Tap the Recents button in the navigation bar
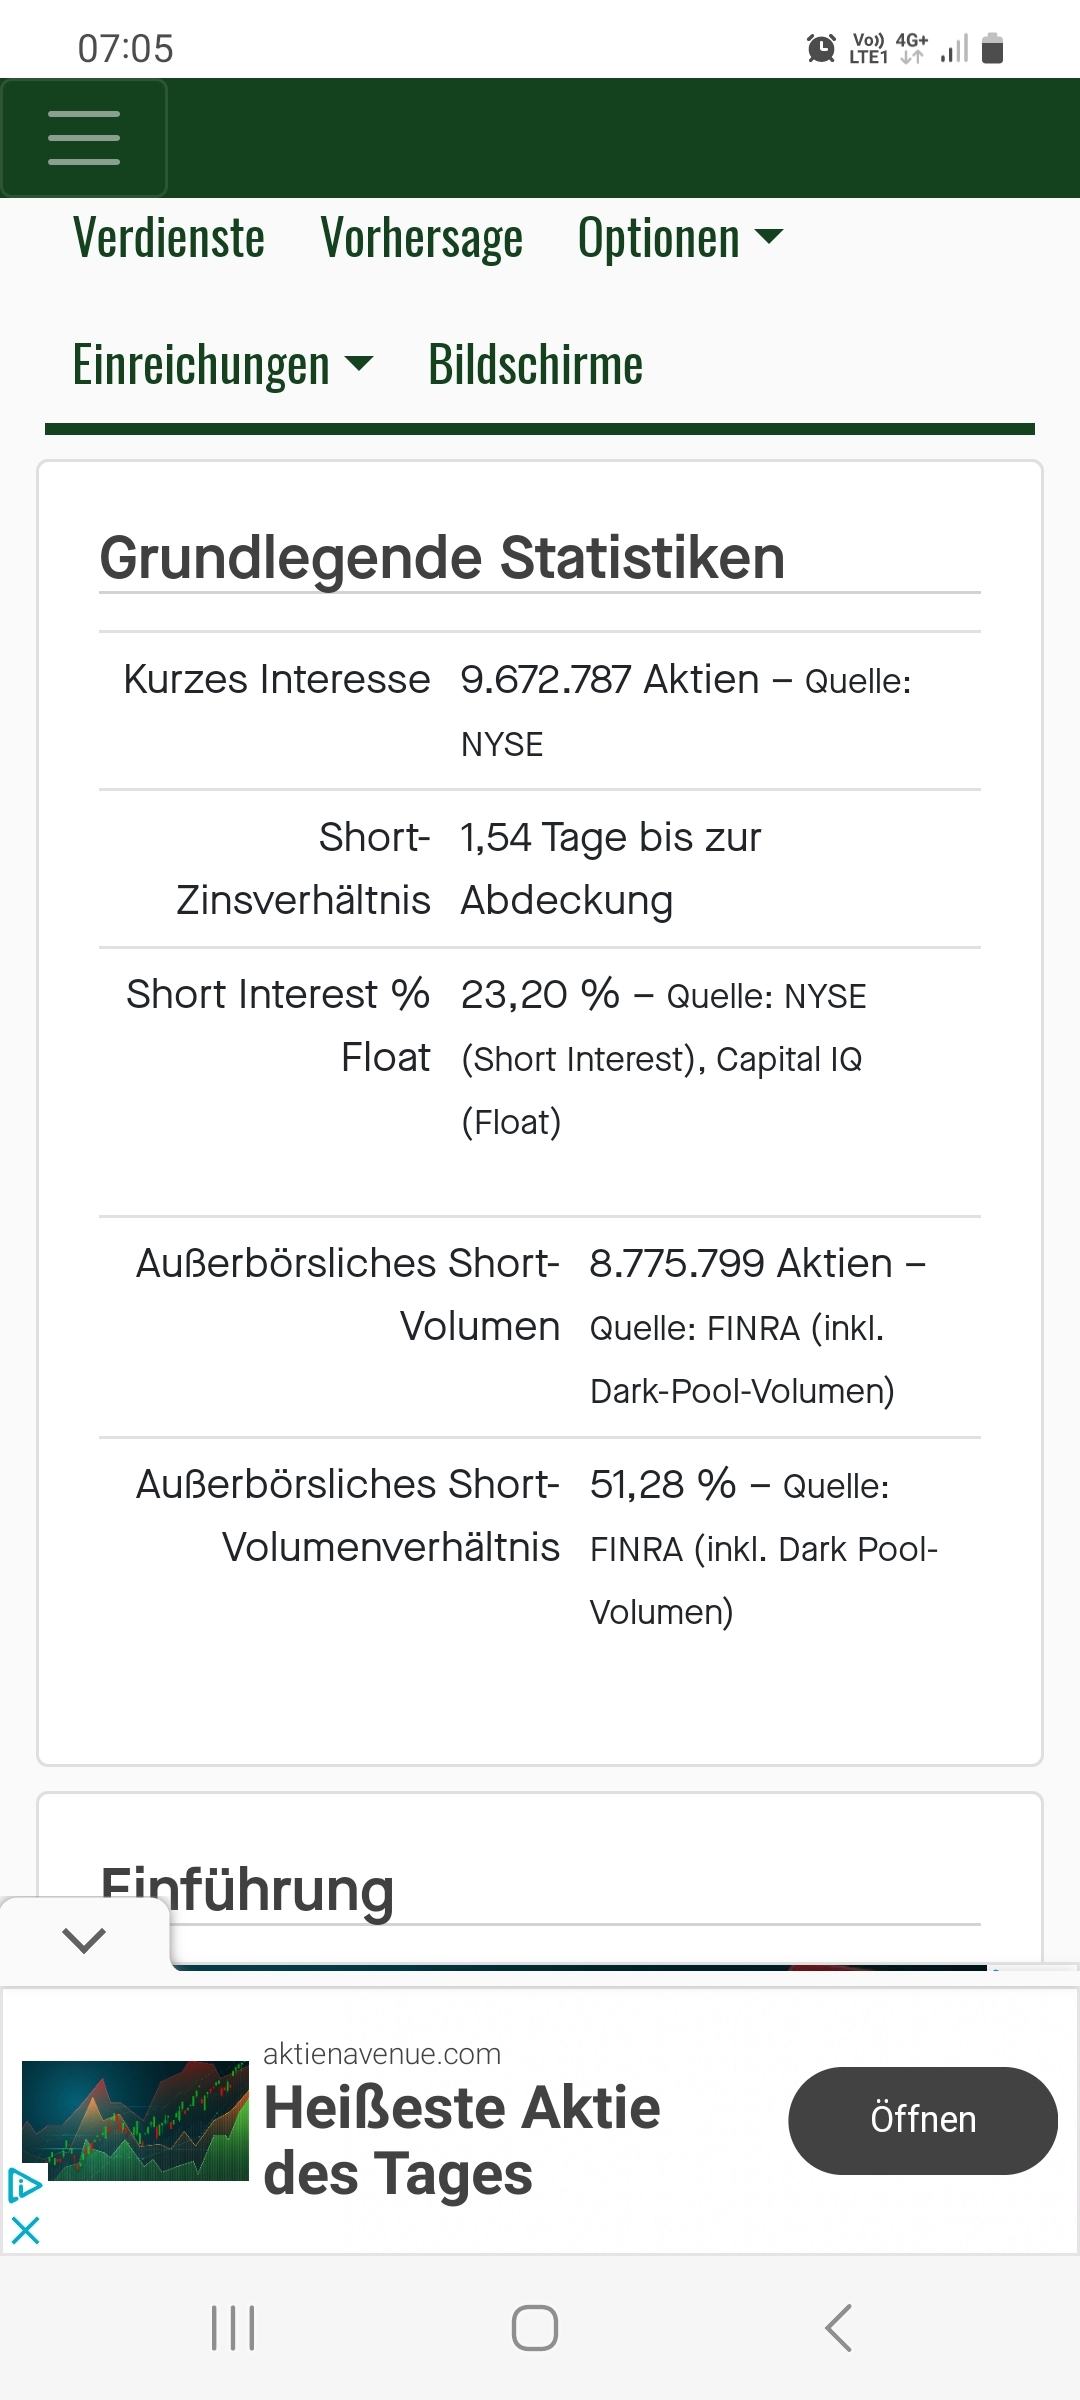The image size is (1080, 2400). click(232, 2327)
